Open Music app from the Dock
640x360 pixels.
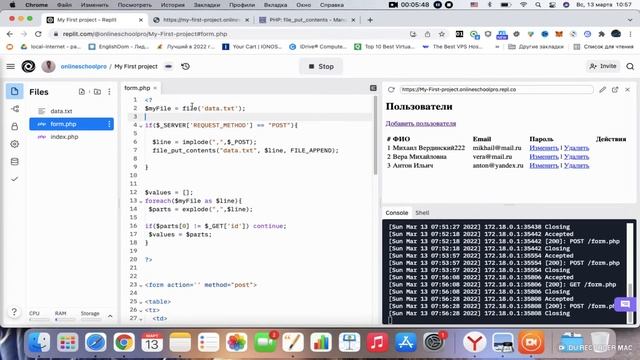pyautogui.click(x=378, y=342)
